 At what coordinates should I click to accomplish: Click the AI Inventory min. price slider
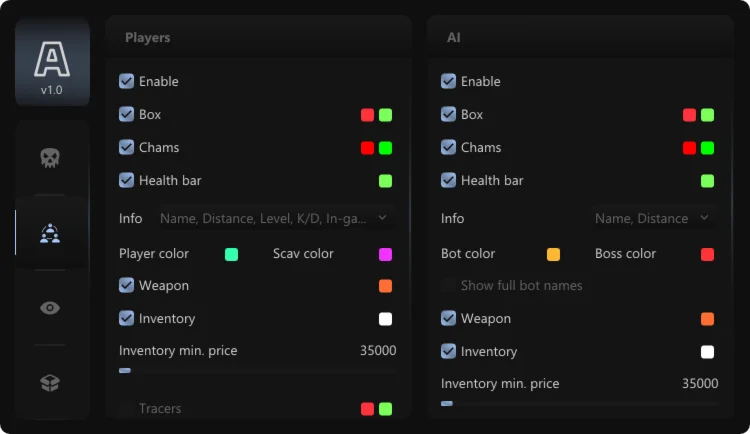click(x=579, y=403)
